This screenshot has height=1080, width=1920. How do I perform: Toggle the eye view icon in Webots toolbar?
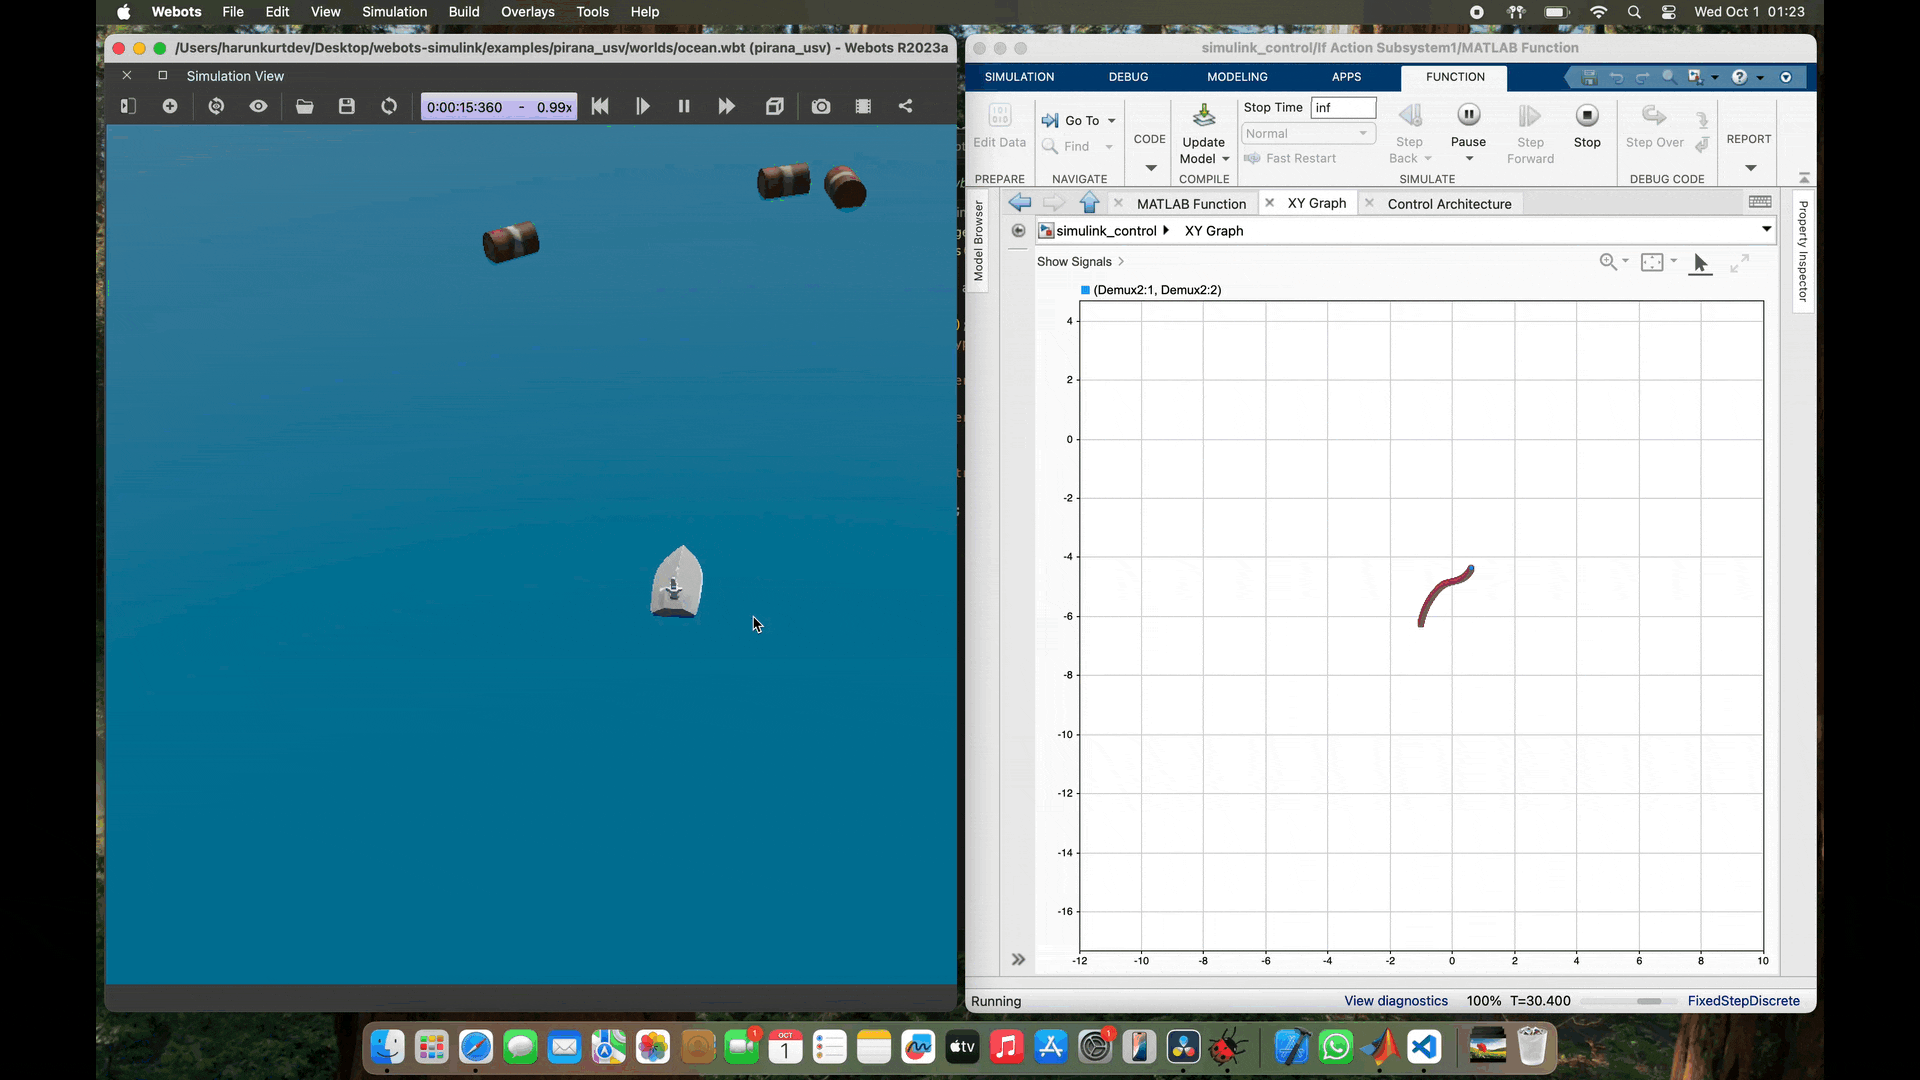point(258,106)
